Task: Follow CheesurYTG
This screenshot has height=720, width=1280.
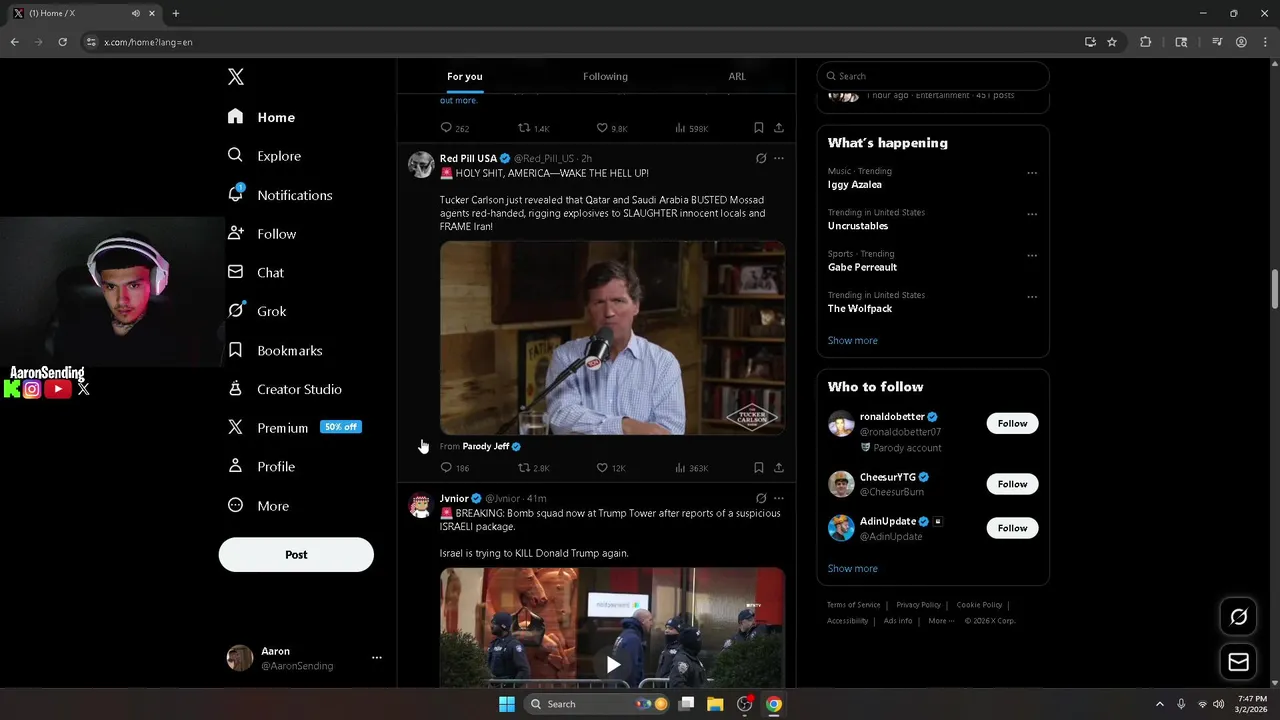Action: pos(1012,484)
